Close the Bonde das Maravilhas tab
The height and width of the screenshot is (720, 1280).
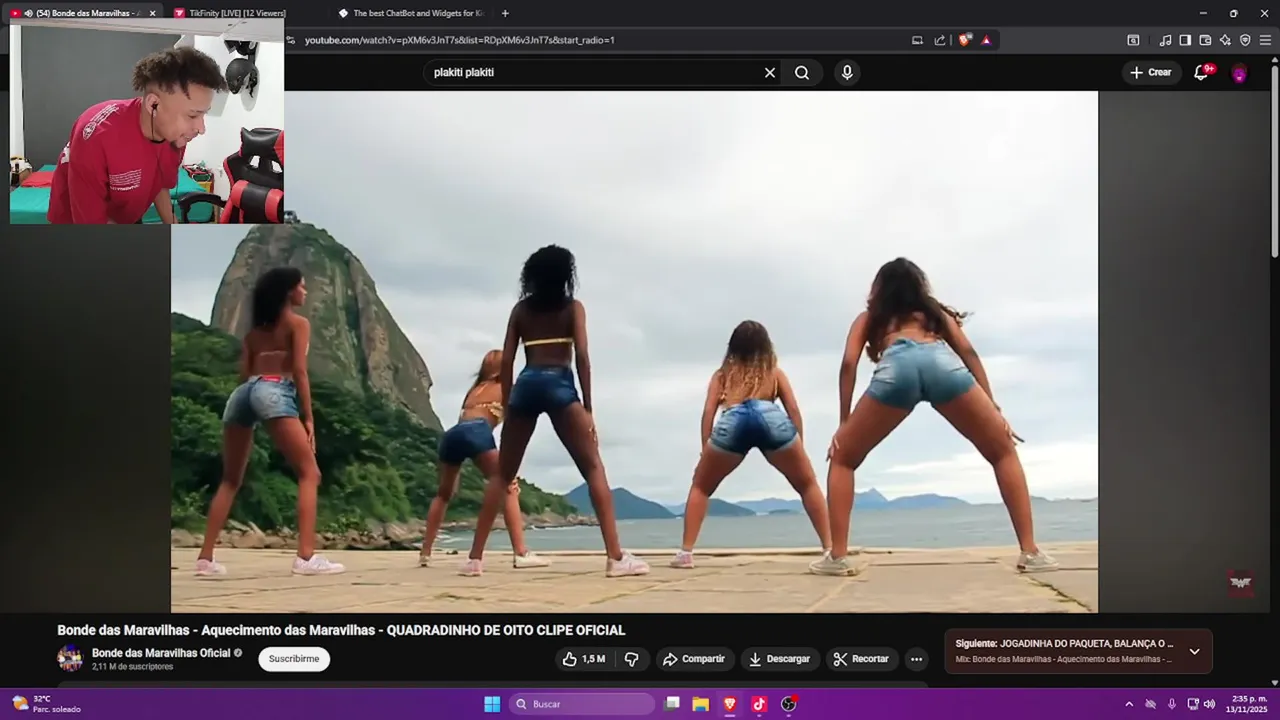pos(152,13)
